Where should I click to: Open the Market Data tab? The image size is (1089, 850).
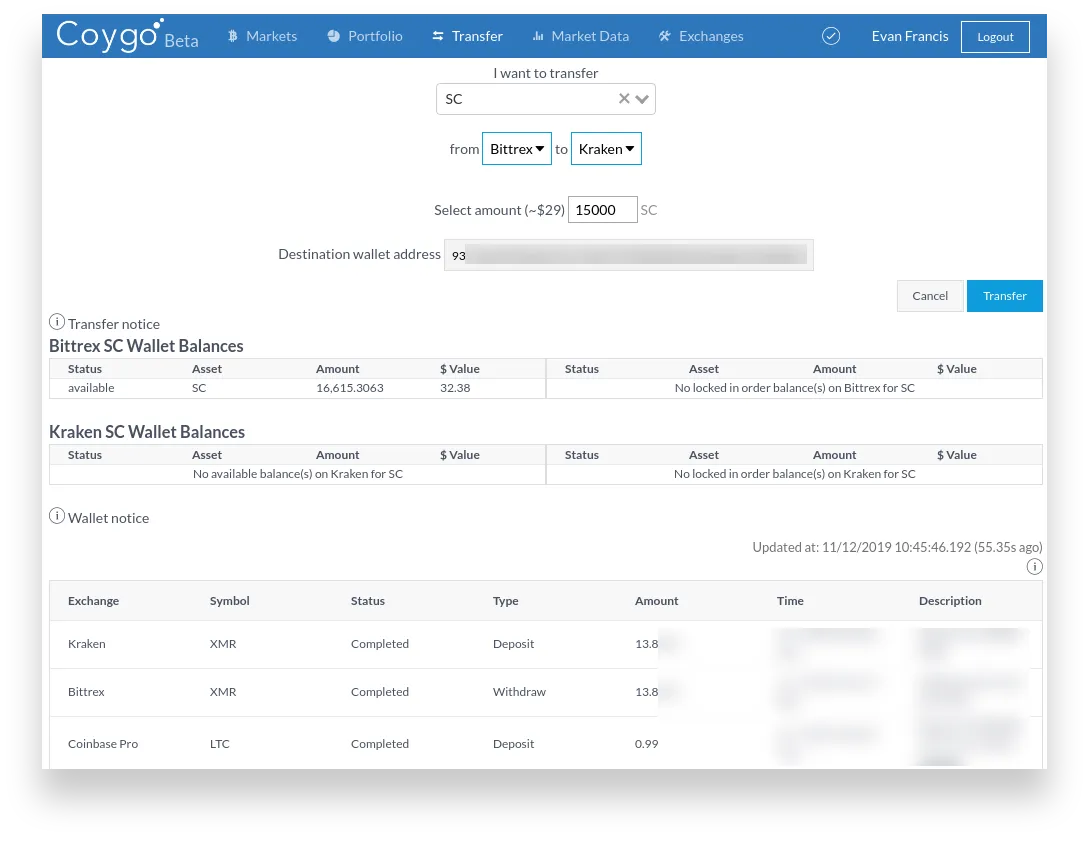click(581, 36)
